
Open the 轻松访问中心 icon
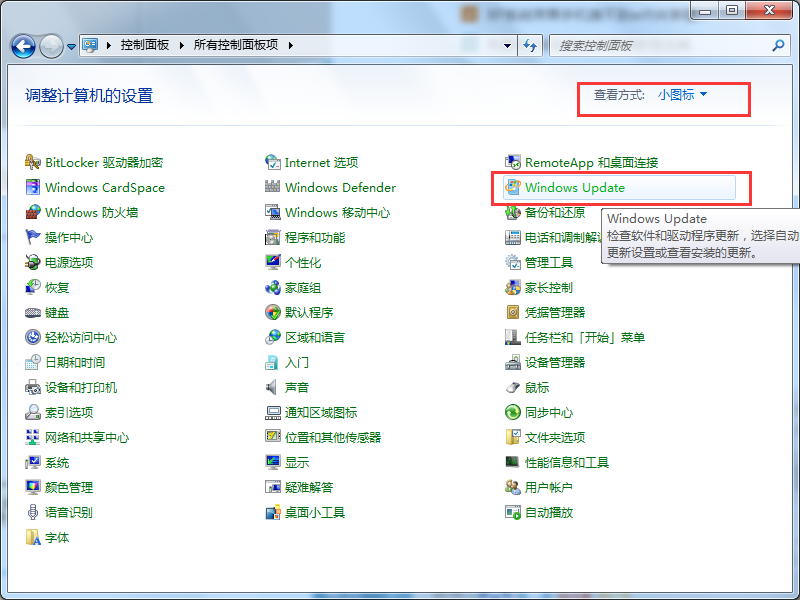coord(33,337)
